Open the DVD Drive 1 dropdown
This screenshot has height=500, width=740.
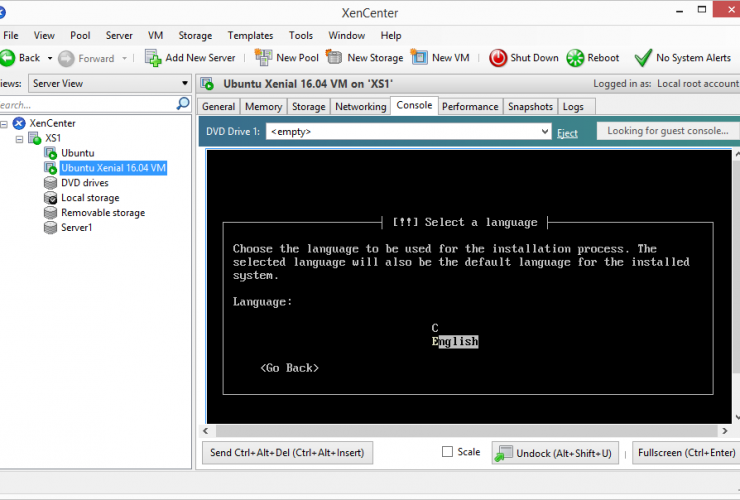click(544, 132)
